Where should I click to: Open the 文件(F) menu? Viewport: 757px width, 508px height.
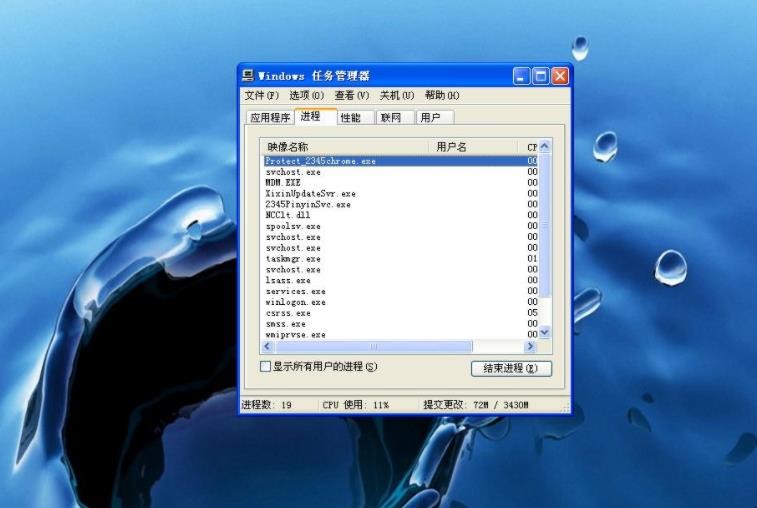click(x=262, y=96)
